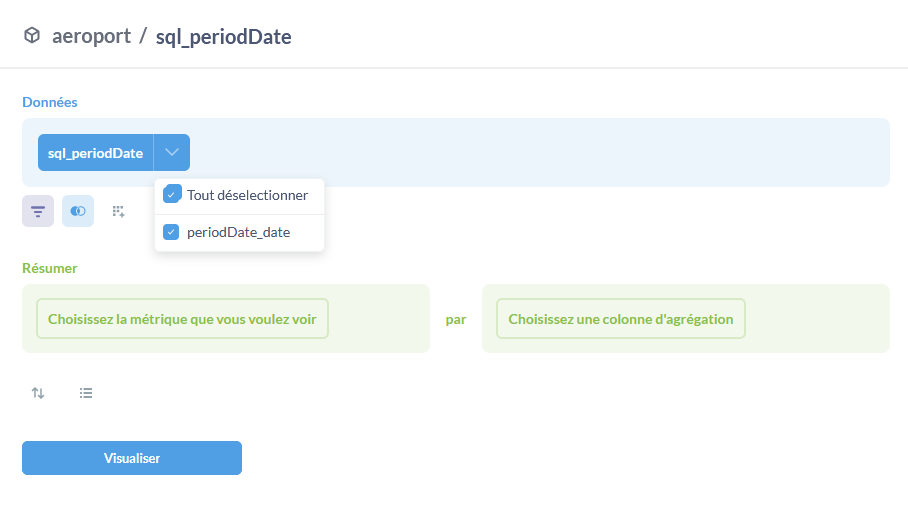908x518 pixels.
Task: Open the sql_periodDate data source picker
Action: coord(96,153)
